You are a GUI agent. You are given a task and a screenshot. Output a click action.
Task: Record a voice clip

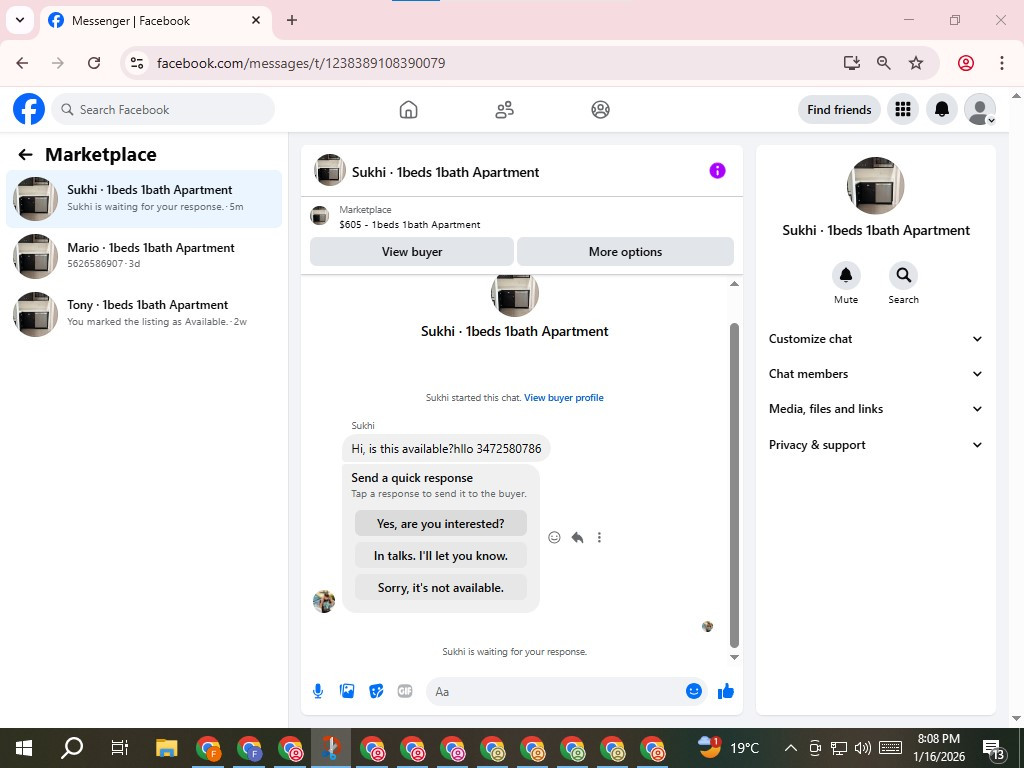(x=318, y=691)
